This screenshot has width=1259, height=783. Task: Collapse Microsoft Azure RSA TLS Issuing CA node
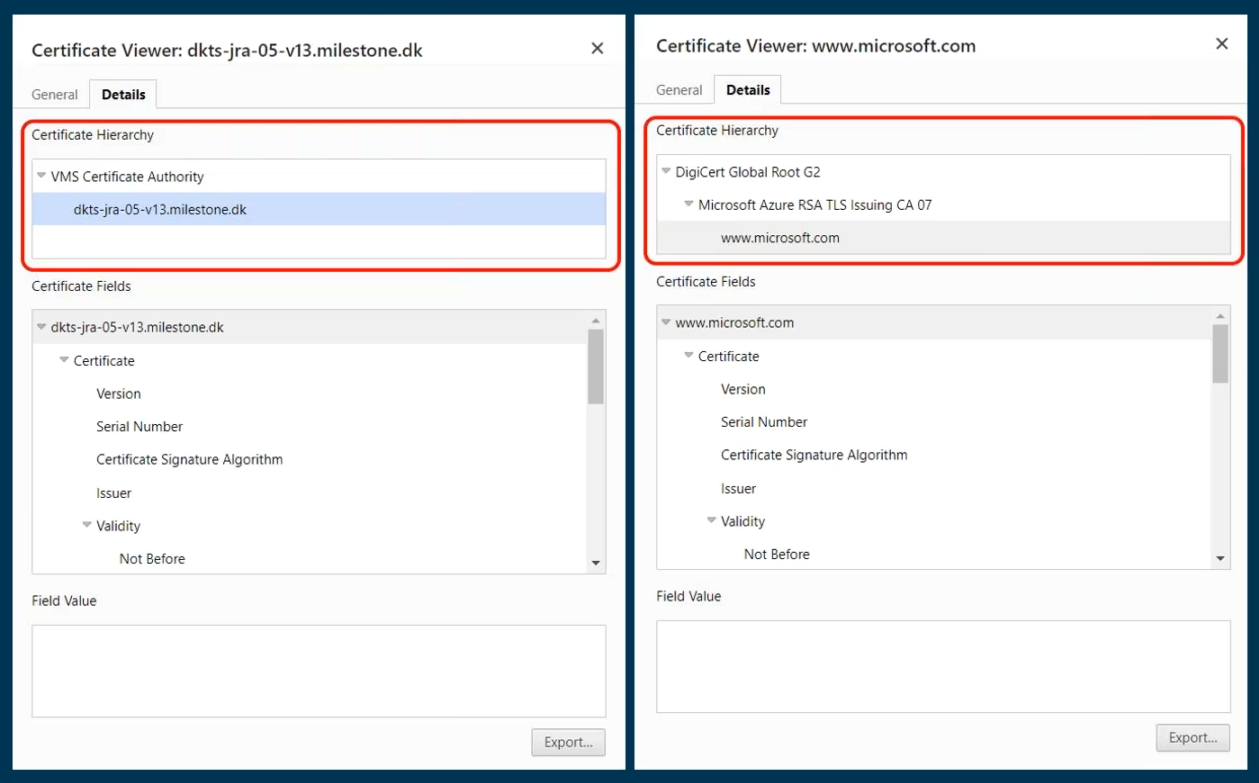689,205
